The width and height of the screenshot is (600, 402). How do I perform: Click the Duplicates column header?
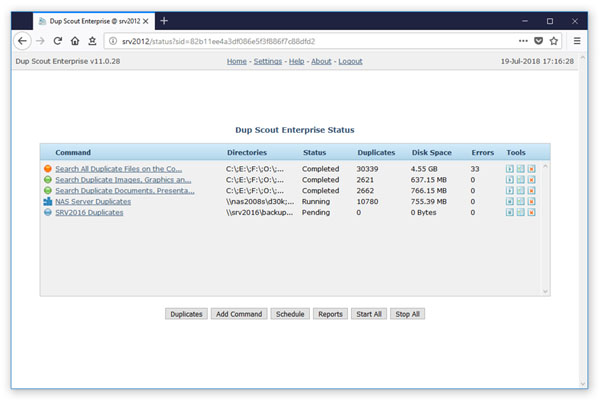[376, 152]
